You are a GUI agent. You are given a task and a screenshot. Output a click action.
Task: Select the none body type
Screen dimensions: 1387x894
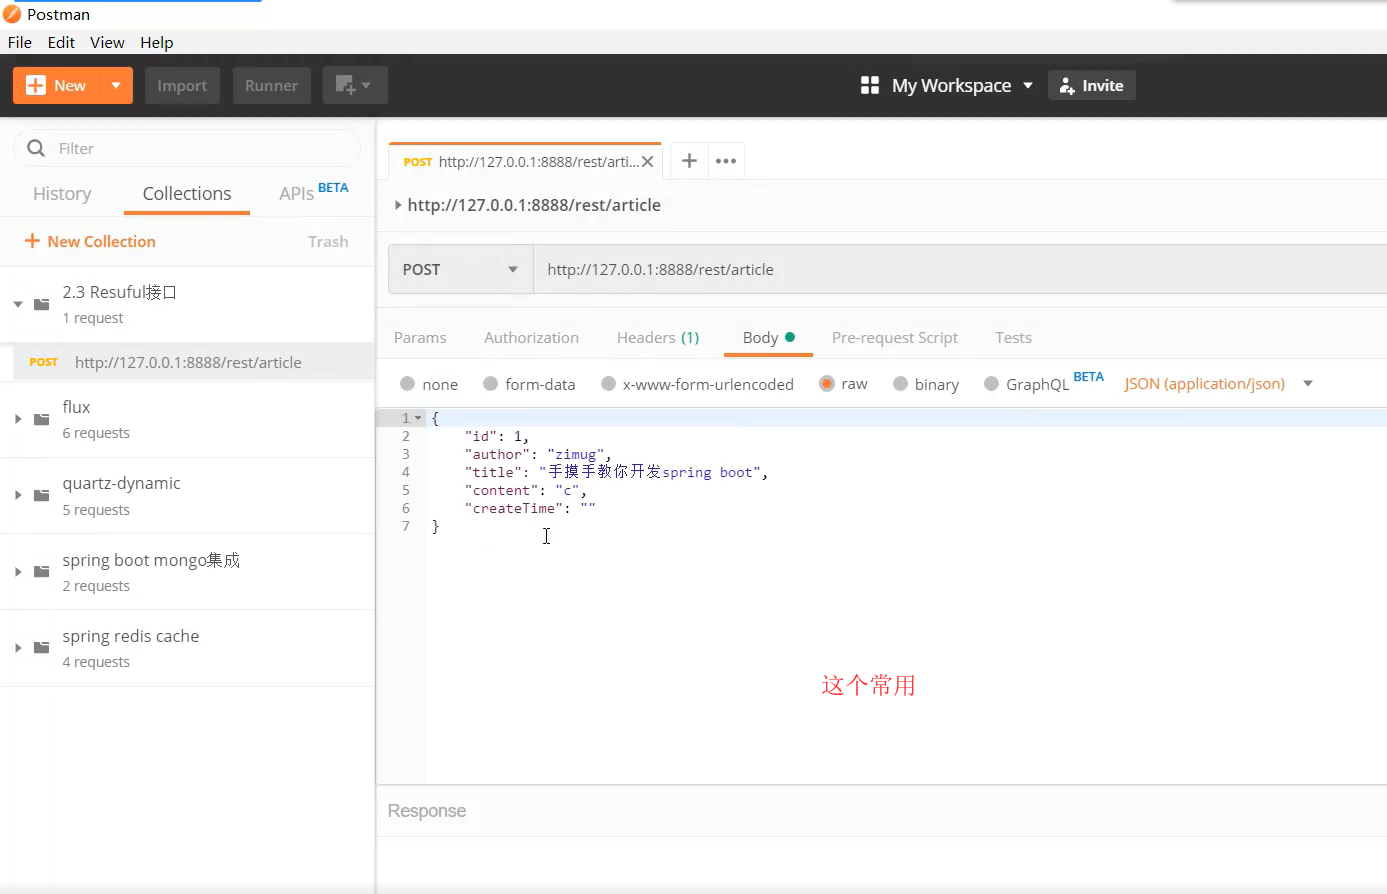pos(408,384)
